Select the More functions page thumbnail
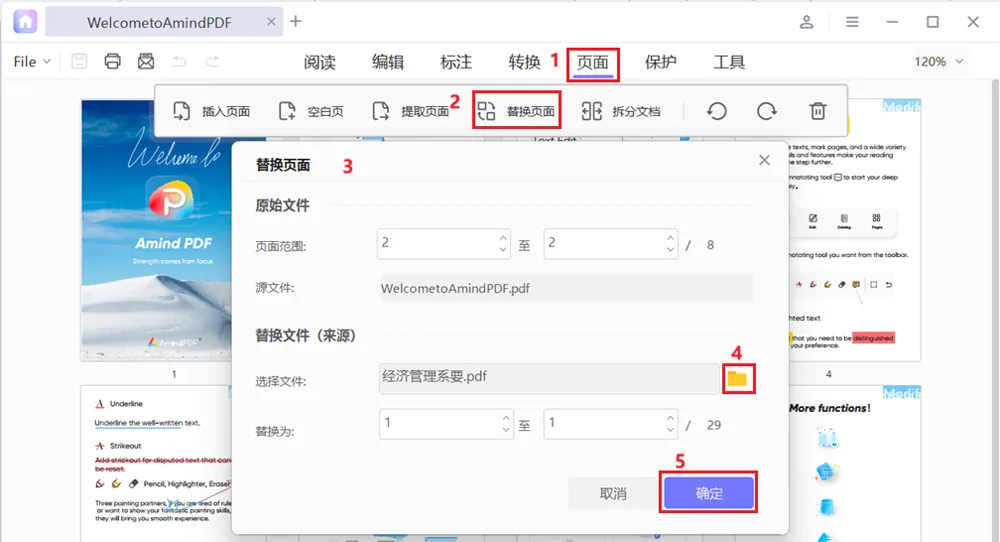This screenshot has height=542, width=1000. (855, 464)
